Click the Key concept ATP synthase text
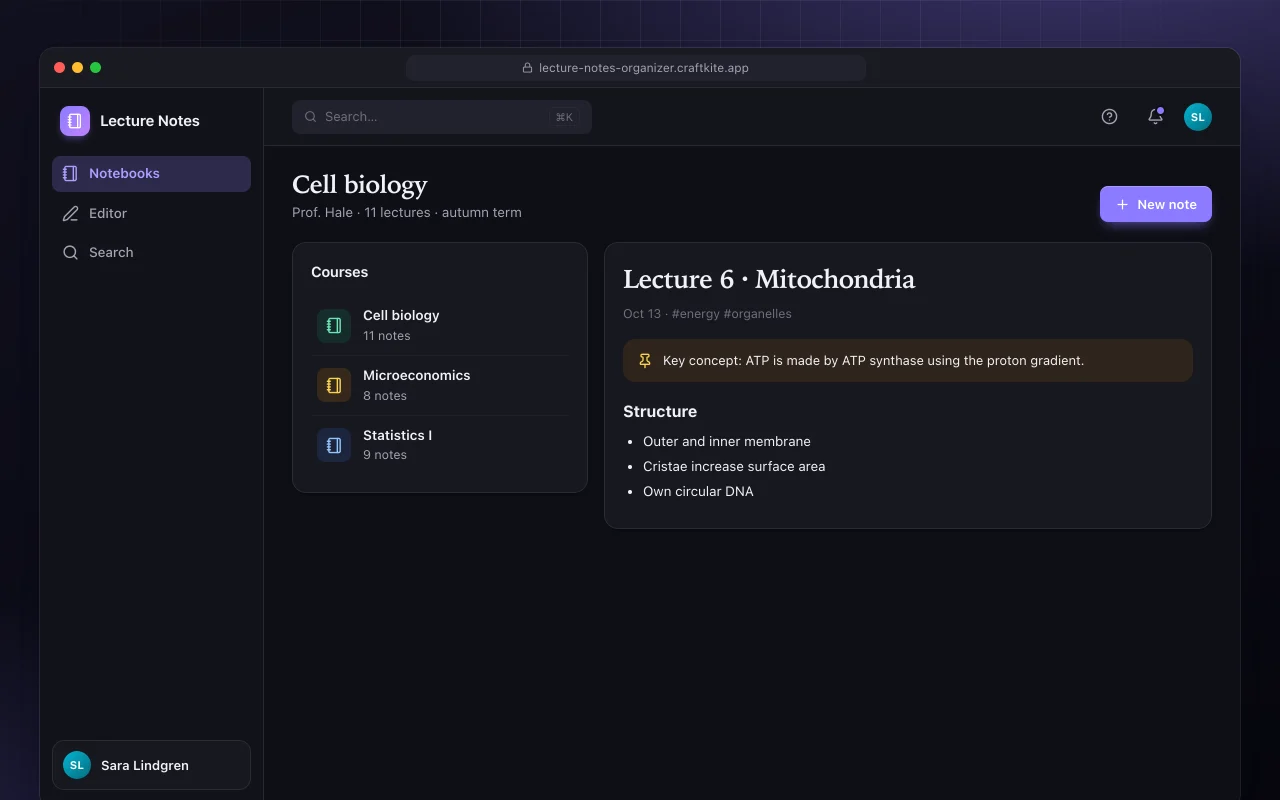 (873, 361)
